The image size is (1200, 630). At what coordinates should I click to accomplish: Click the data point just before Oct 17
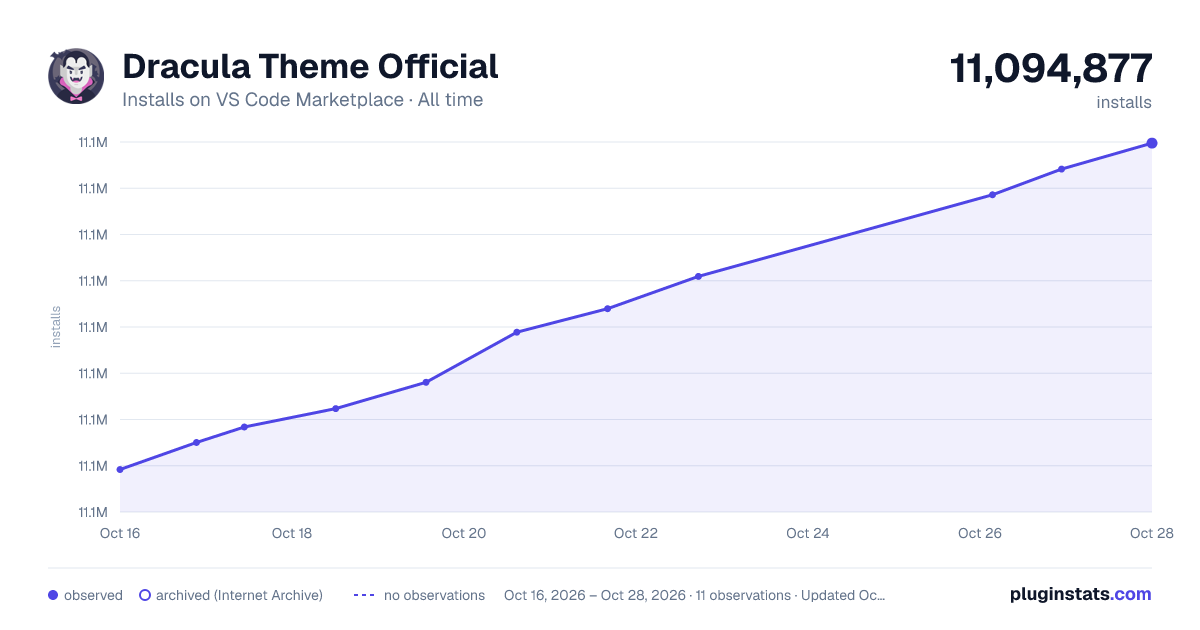(x=196, y=442)
